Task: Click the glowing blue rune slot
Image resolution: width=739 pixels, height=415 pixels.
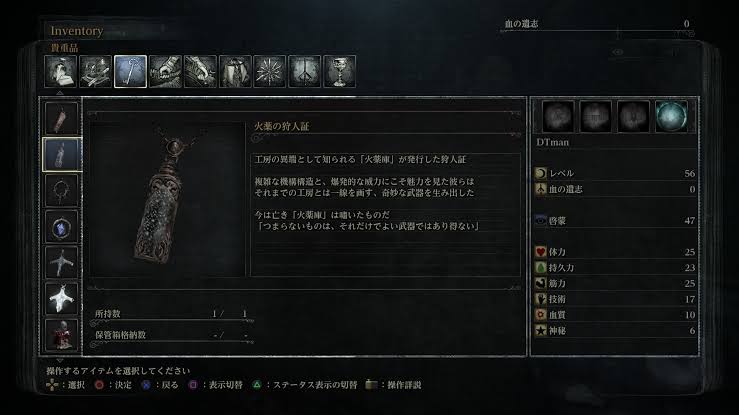Action: [671, 116]
